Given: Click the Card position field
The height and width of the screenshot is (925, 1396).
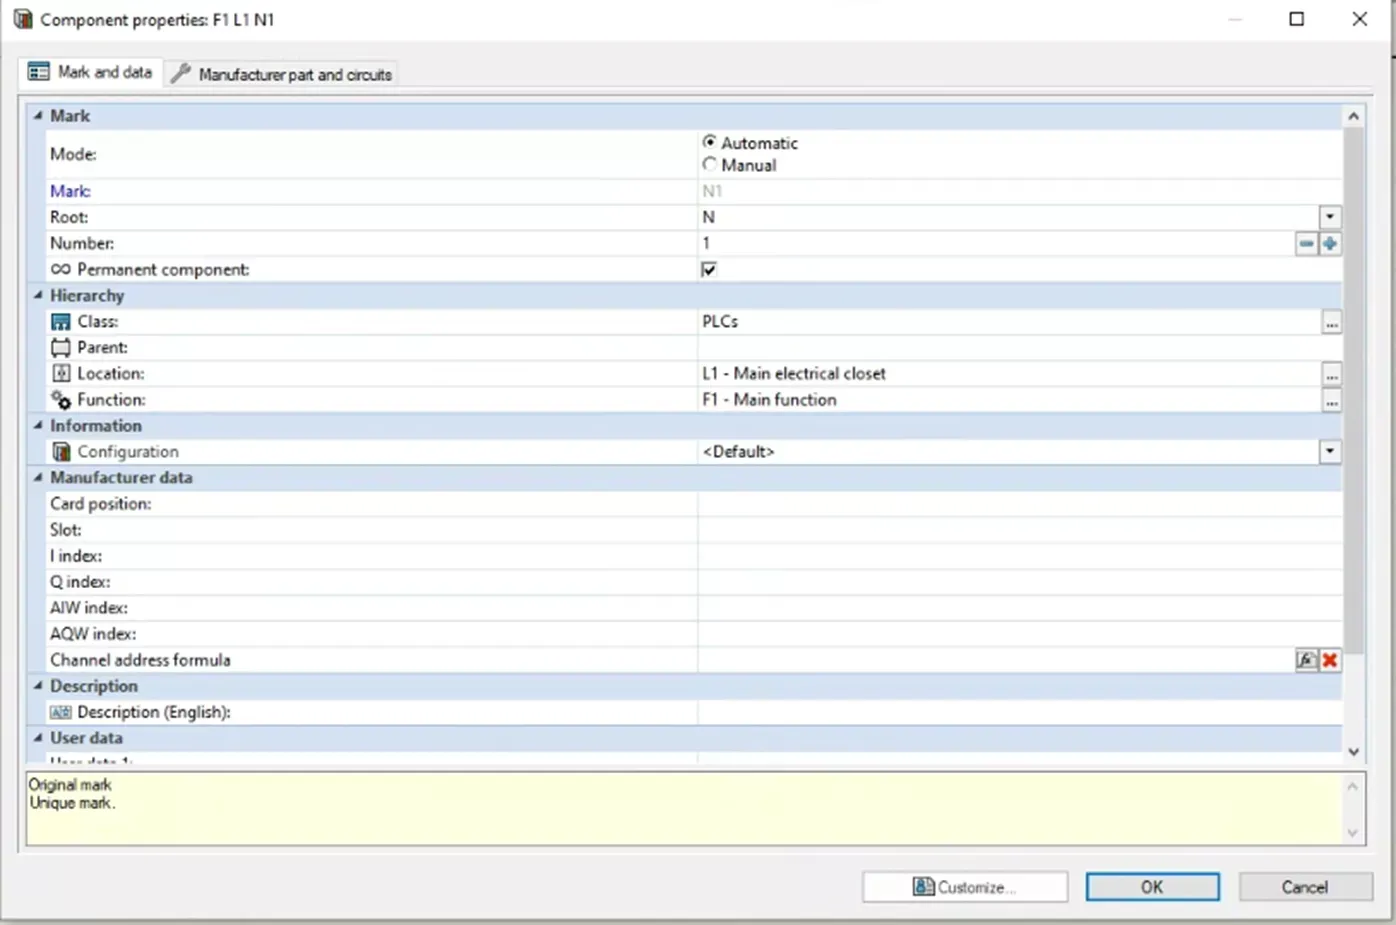Looking at the screenshot, I should 1020,504.
